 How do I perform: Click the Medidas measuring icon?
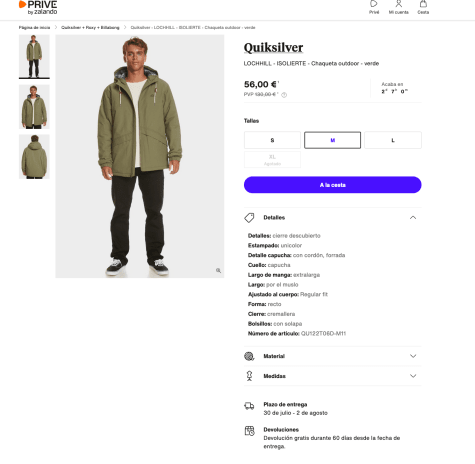249,376
